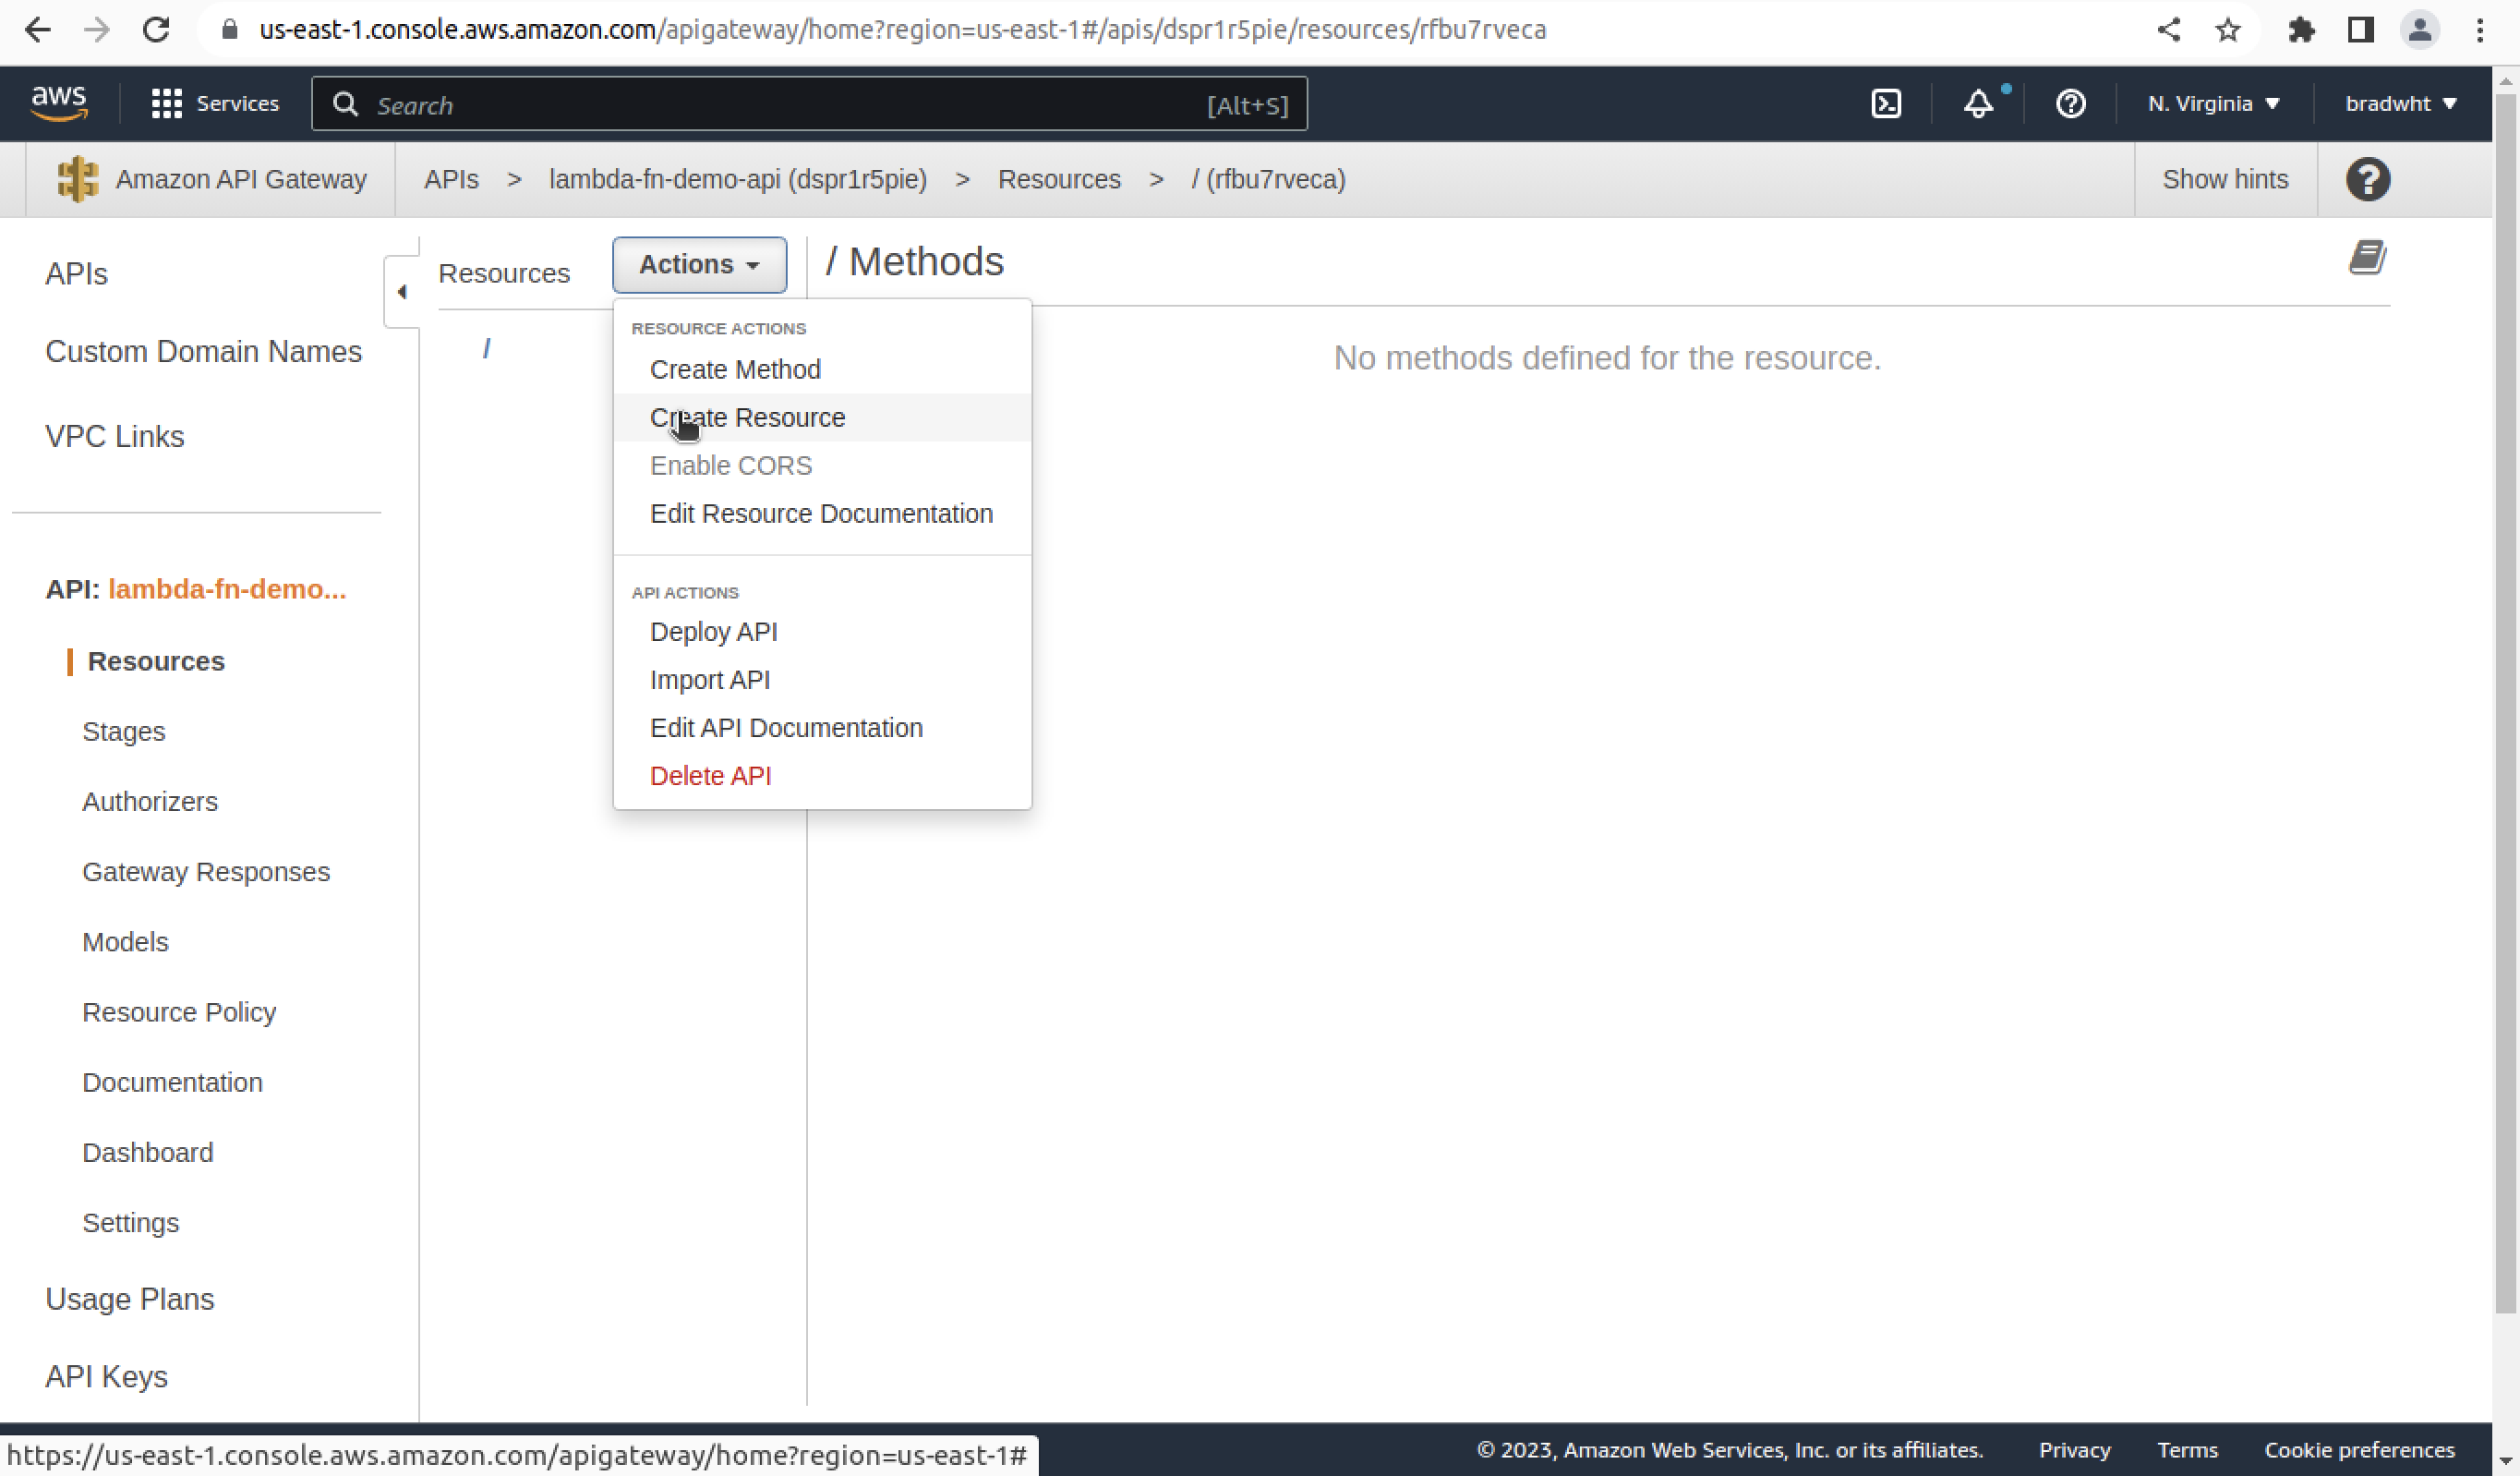Open Models in the API sidebar

click(x=125, y=942)
